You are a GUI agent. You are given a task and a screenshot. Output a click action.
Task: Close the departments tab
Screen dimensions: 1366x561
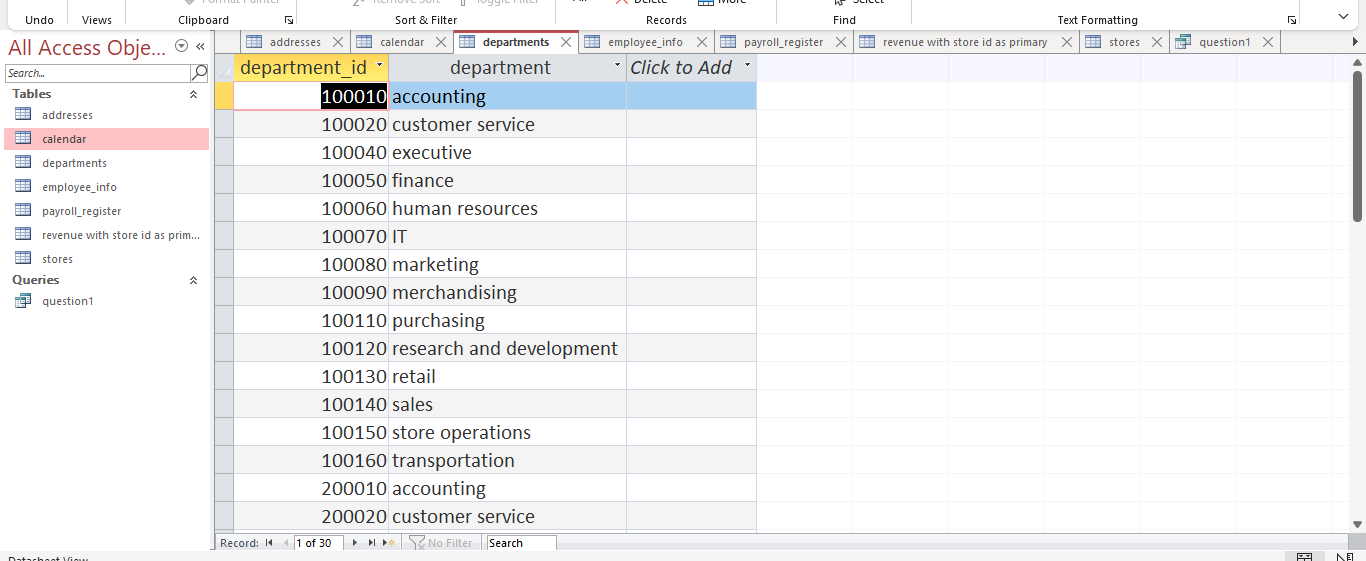click(x=566, y=42)
